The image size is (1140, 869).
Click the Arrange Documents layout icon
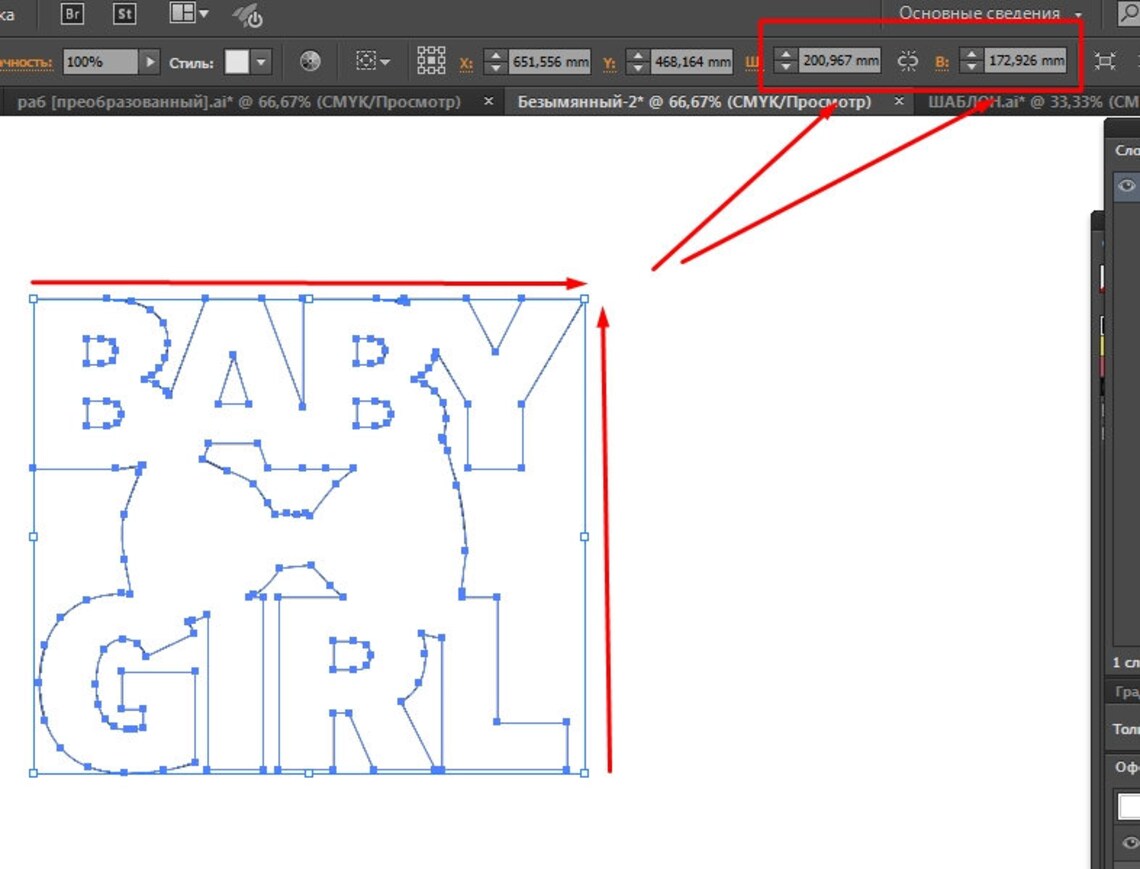(x=182, y=13)
